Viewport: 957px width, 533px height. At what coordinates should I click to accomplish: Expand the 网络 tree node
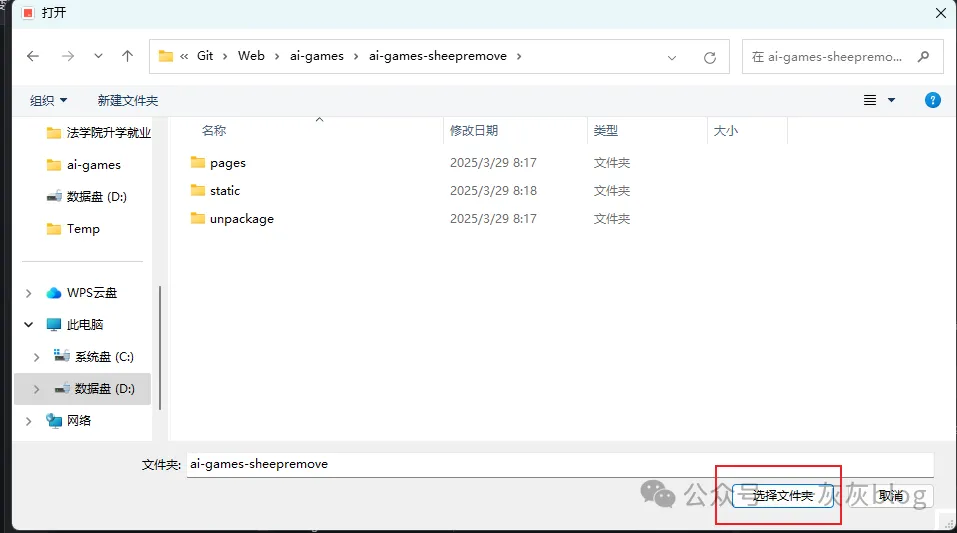(x=29, y=421)
